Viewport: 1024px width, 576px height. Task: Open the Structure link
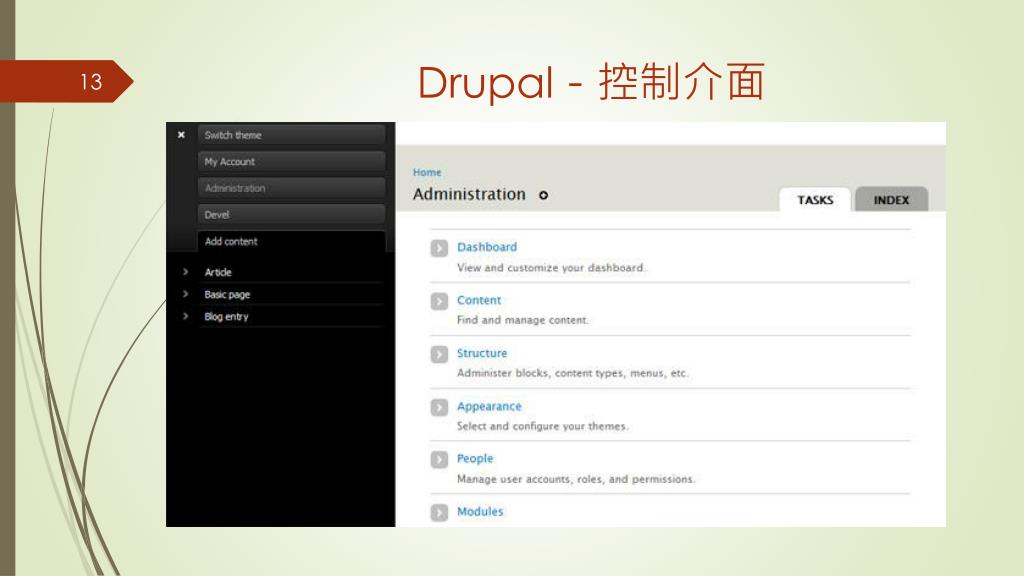(482, 353)
